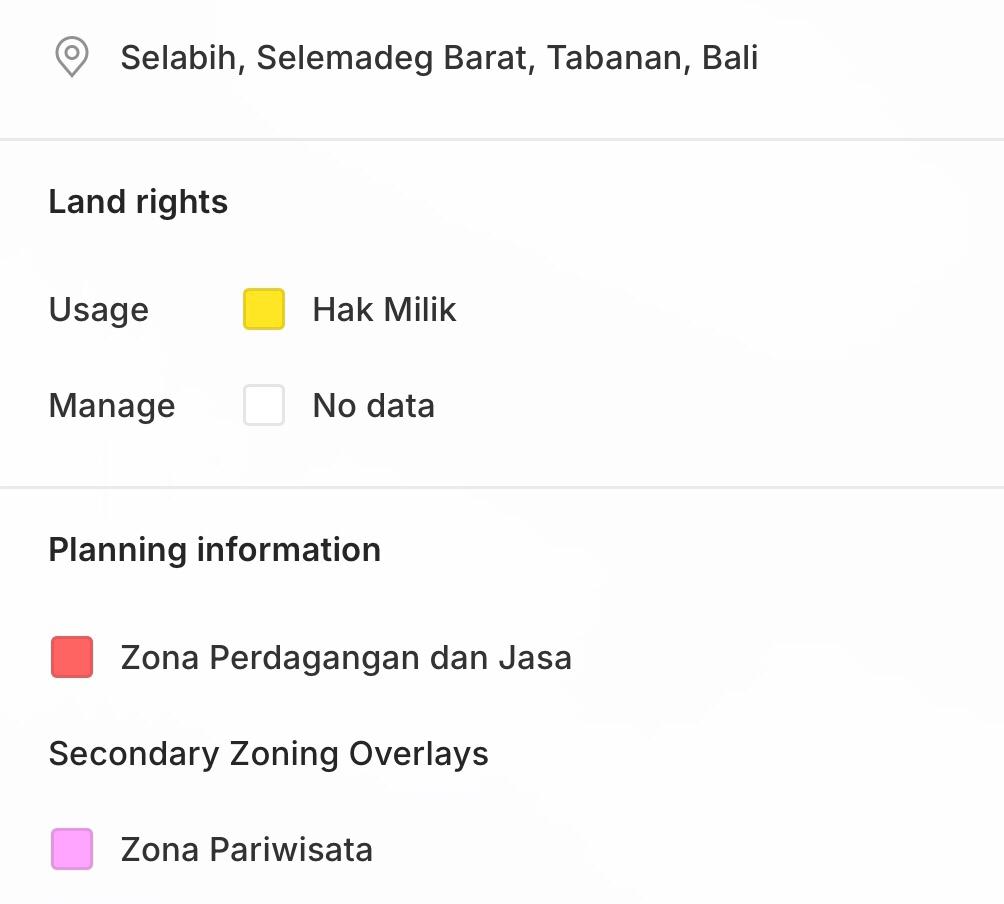
Task: Click the Land rights heading
Action: 138,202
